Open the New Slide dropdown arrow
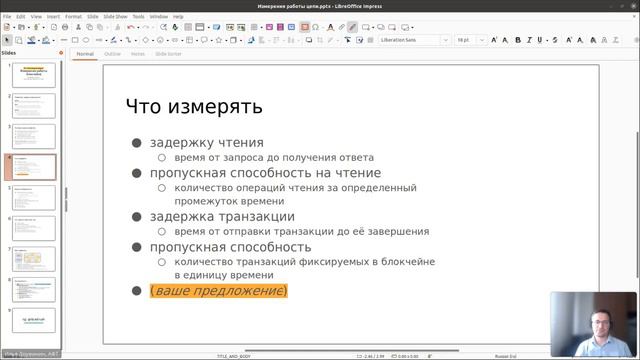Viewport: 640px width, 360px height. 373,27
